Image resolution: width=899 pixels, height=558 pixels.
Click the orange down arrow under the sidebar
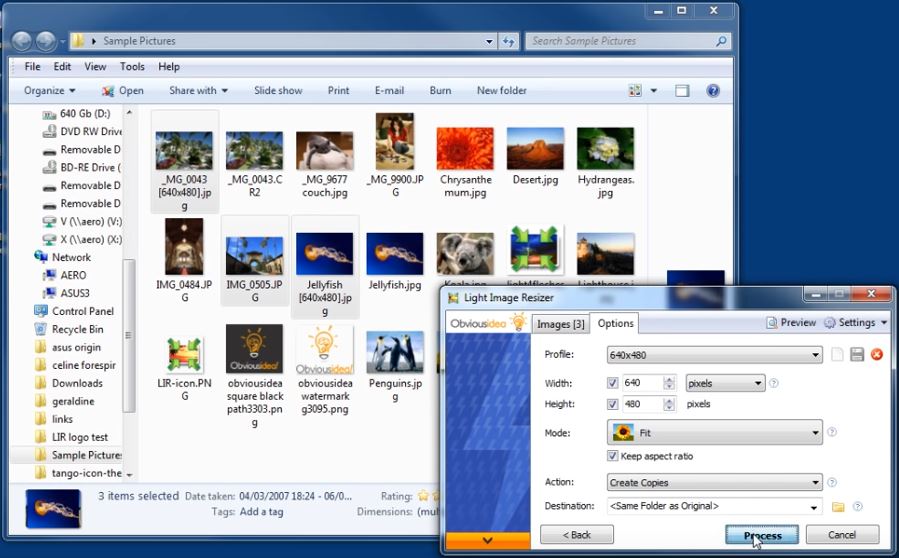click(488, 540)
